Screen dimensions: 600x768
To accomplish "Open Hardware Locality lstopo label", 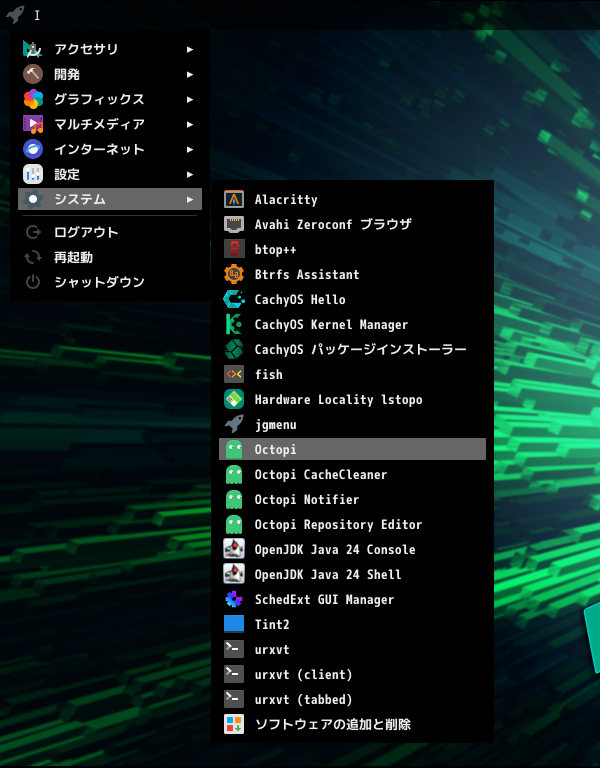I will click(x=338, y=399).
